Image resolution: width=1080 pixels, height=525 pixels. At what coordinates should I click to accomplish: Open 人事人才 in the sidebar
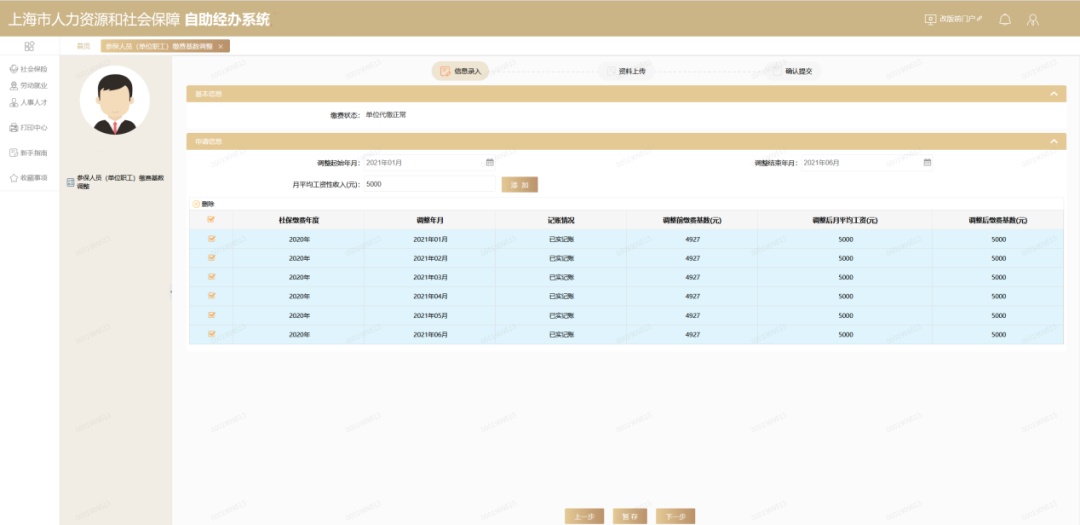coord(29,102)
